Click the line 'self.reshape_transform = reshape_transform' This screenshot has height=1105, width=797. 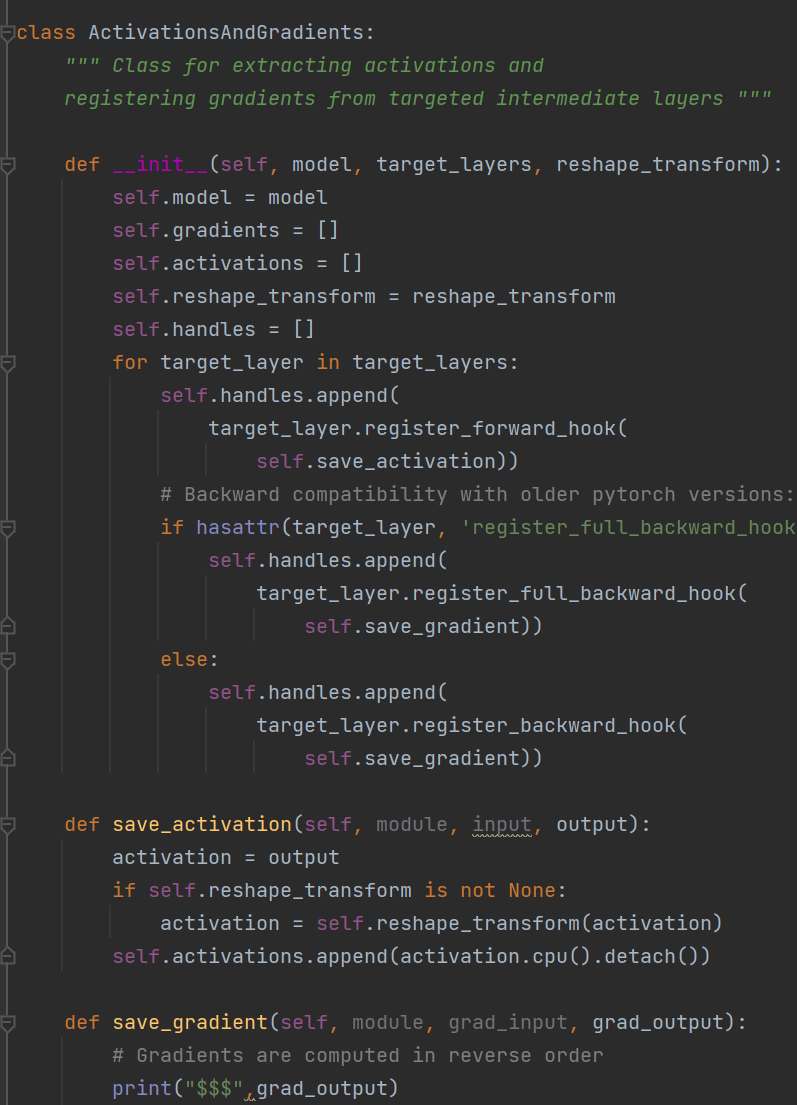[364, 297]
